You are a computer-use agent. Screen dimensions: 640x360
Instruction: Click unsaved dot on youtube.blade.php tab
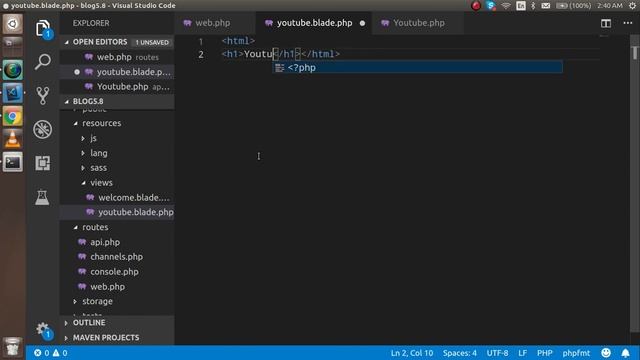(x=362, y=23)
